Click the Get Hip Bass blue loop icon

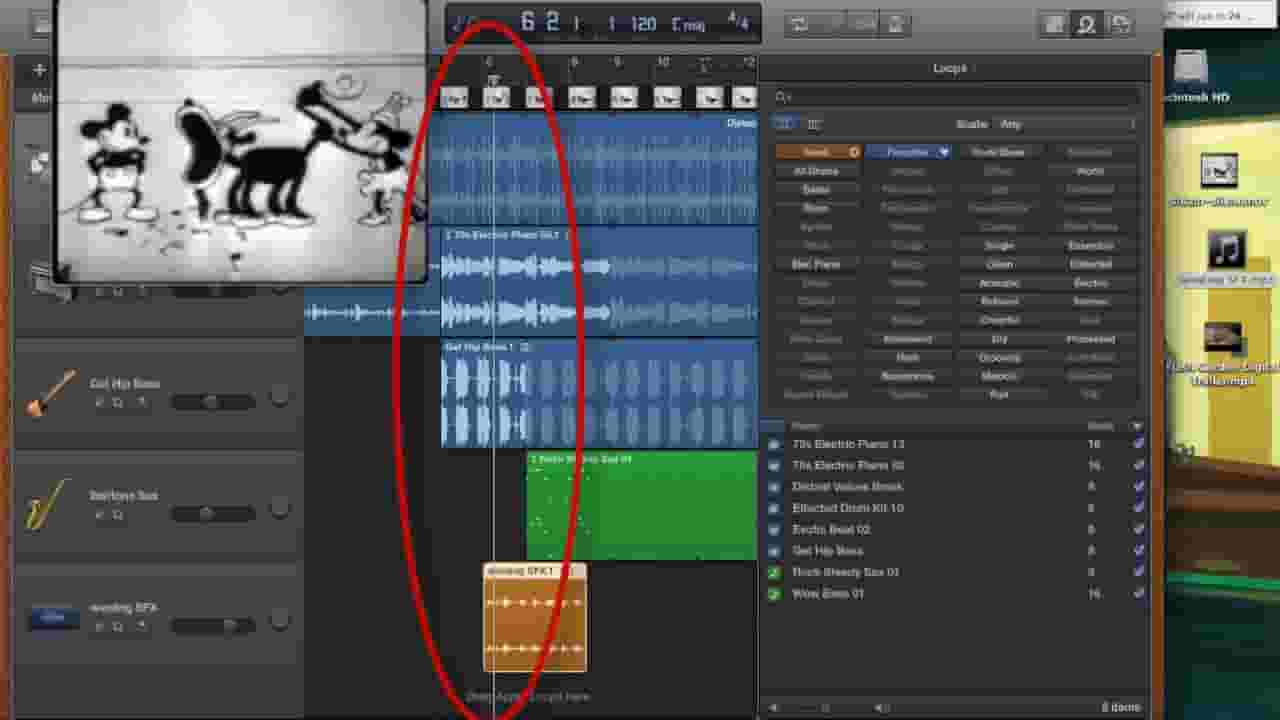tap(773, 551)
